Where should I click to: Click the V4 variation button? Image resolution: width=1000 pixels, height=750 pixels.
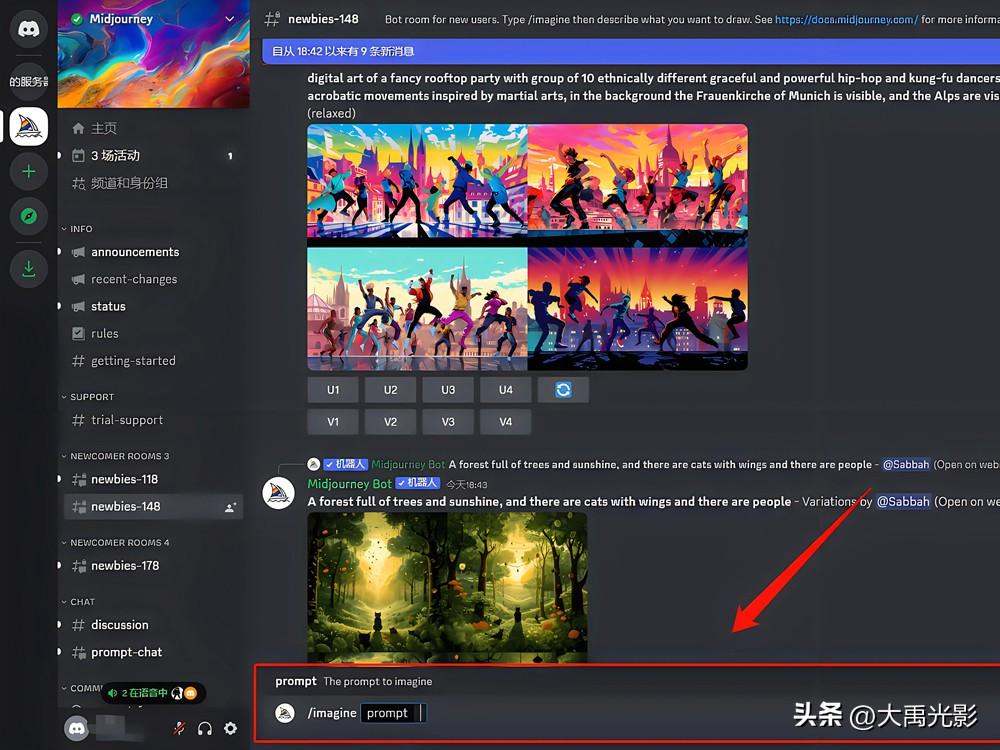click(506, 422)
